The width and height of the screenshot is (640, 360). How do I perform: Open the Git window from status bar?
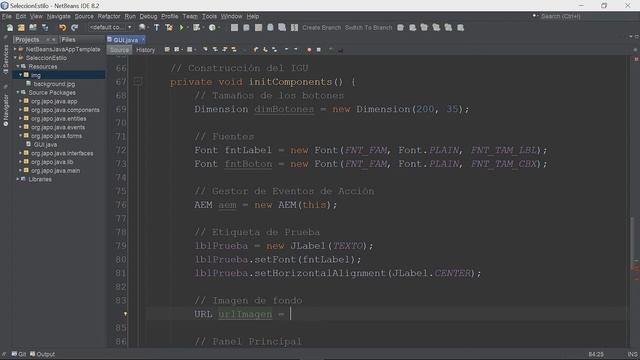click(19, 354)
